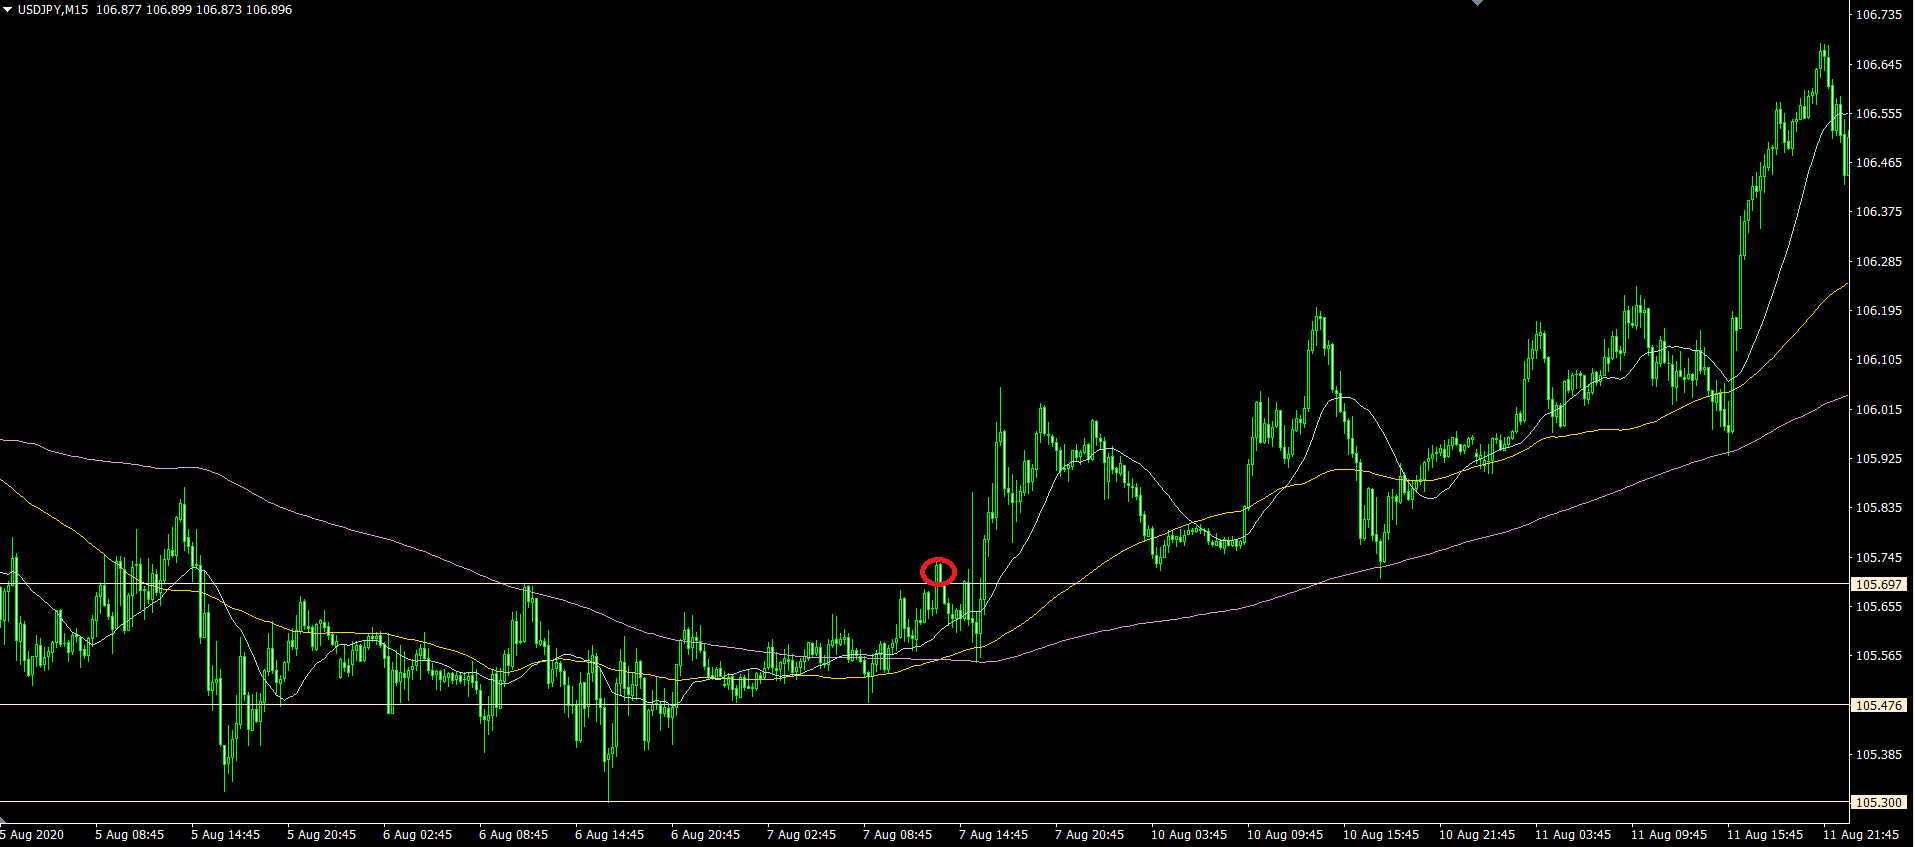This screenshot has width=1915, height=847.
Task: Click the 106.285 price axis label
Action: click(1879, 262)
